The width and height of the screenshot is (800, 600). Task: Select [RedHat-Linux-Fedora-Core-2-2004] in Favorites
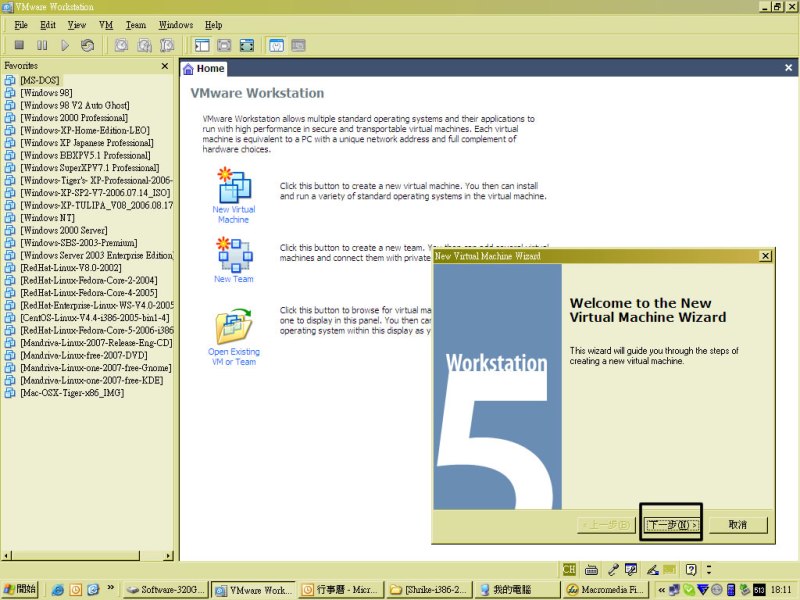pos(89,280)
